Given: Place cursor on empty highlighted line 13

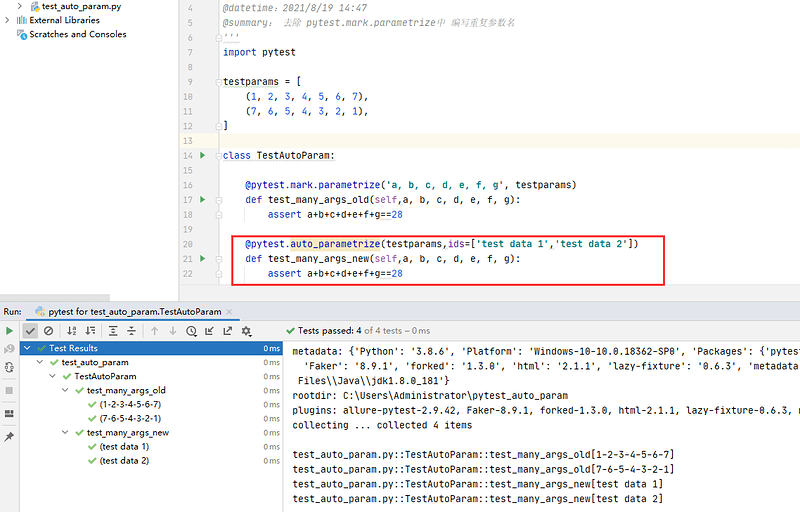Looking at the screenshot, I should coord(510,141).
